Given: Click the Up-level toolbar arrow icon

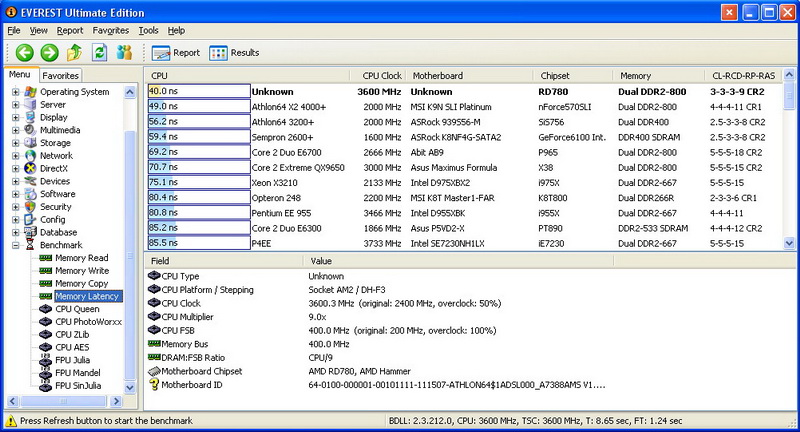Looking at the screenshot, I should tap(74, 52).
